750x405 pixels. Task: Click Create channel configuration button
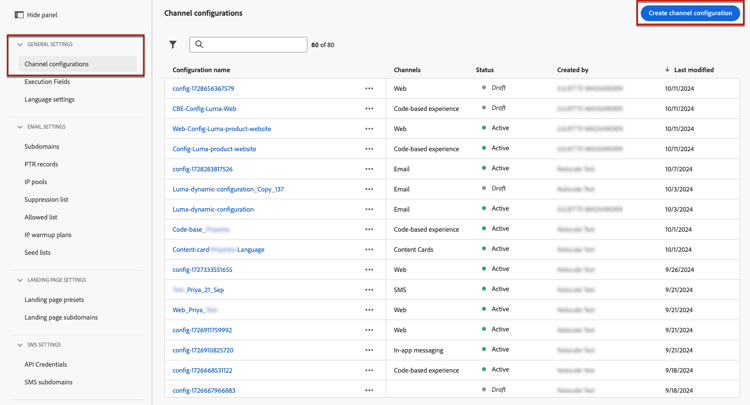(x=690, y=13)
